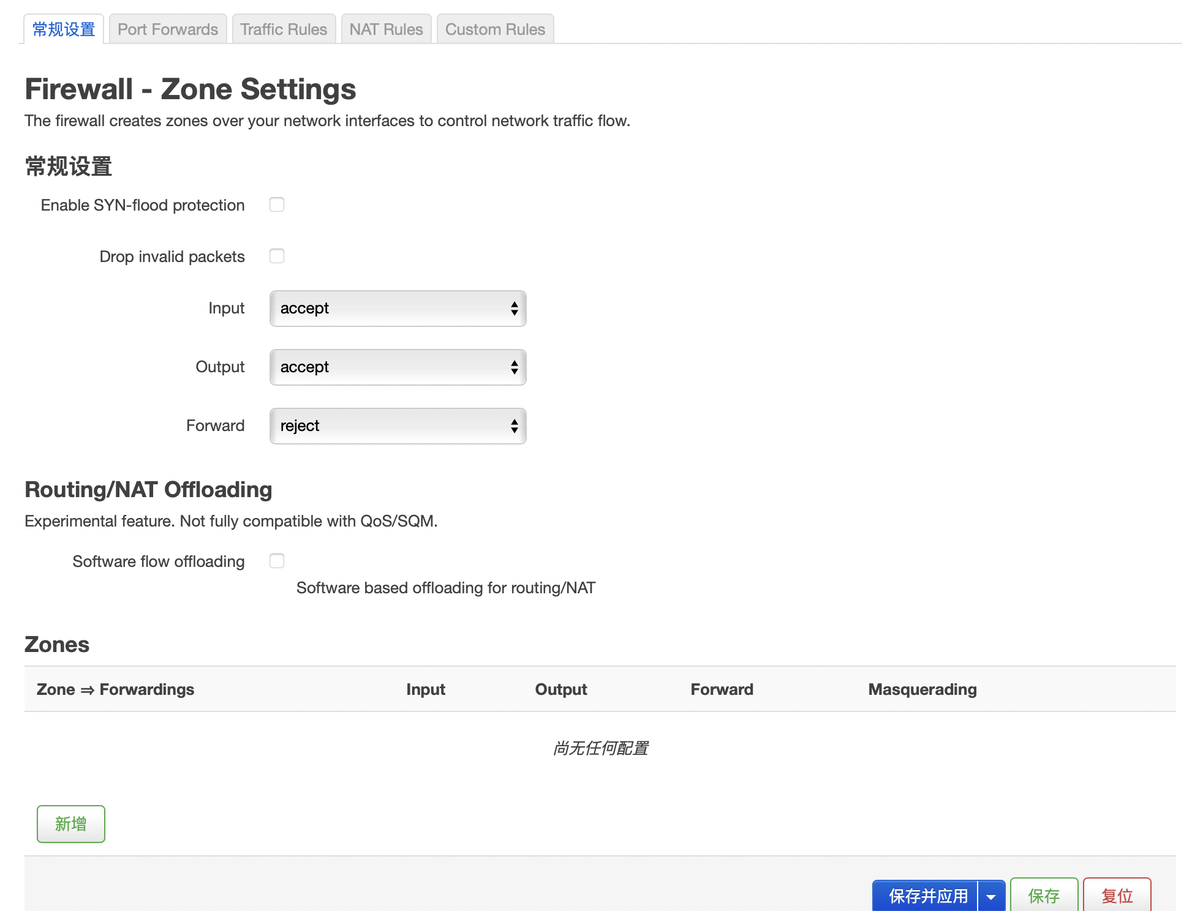The width and height of the screenshot is (1192, 911).
Task: Enable Software flow offloading checkbox
Action: point(277,561)
